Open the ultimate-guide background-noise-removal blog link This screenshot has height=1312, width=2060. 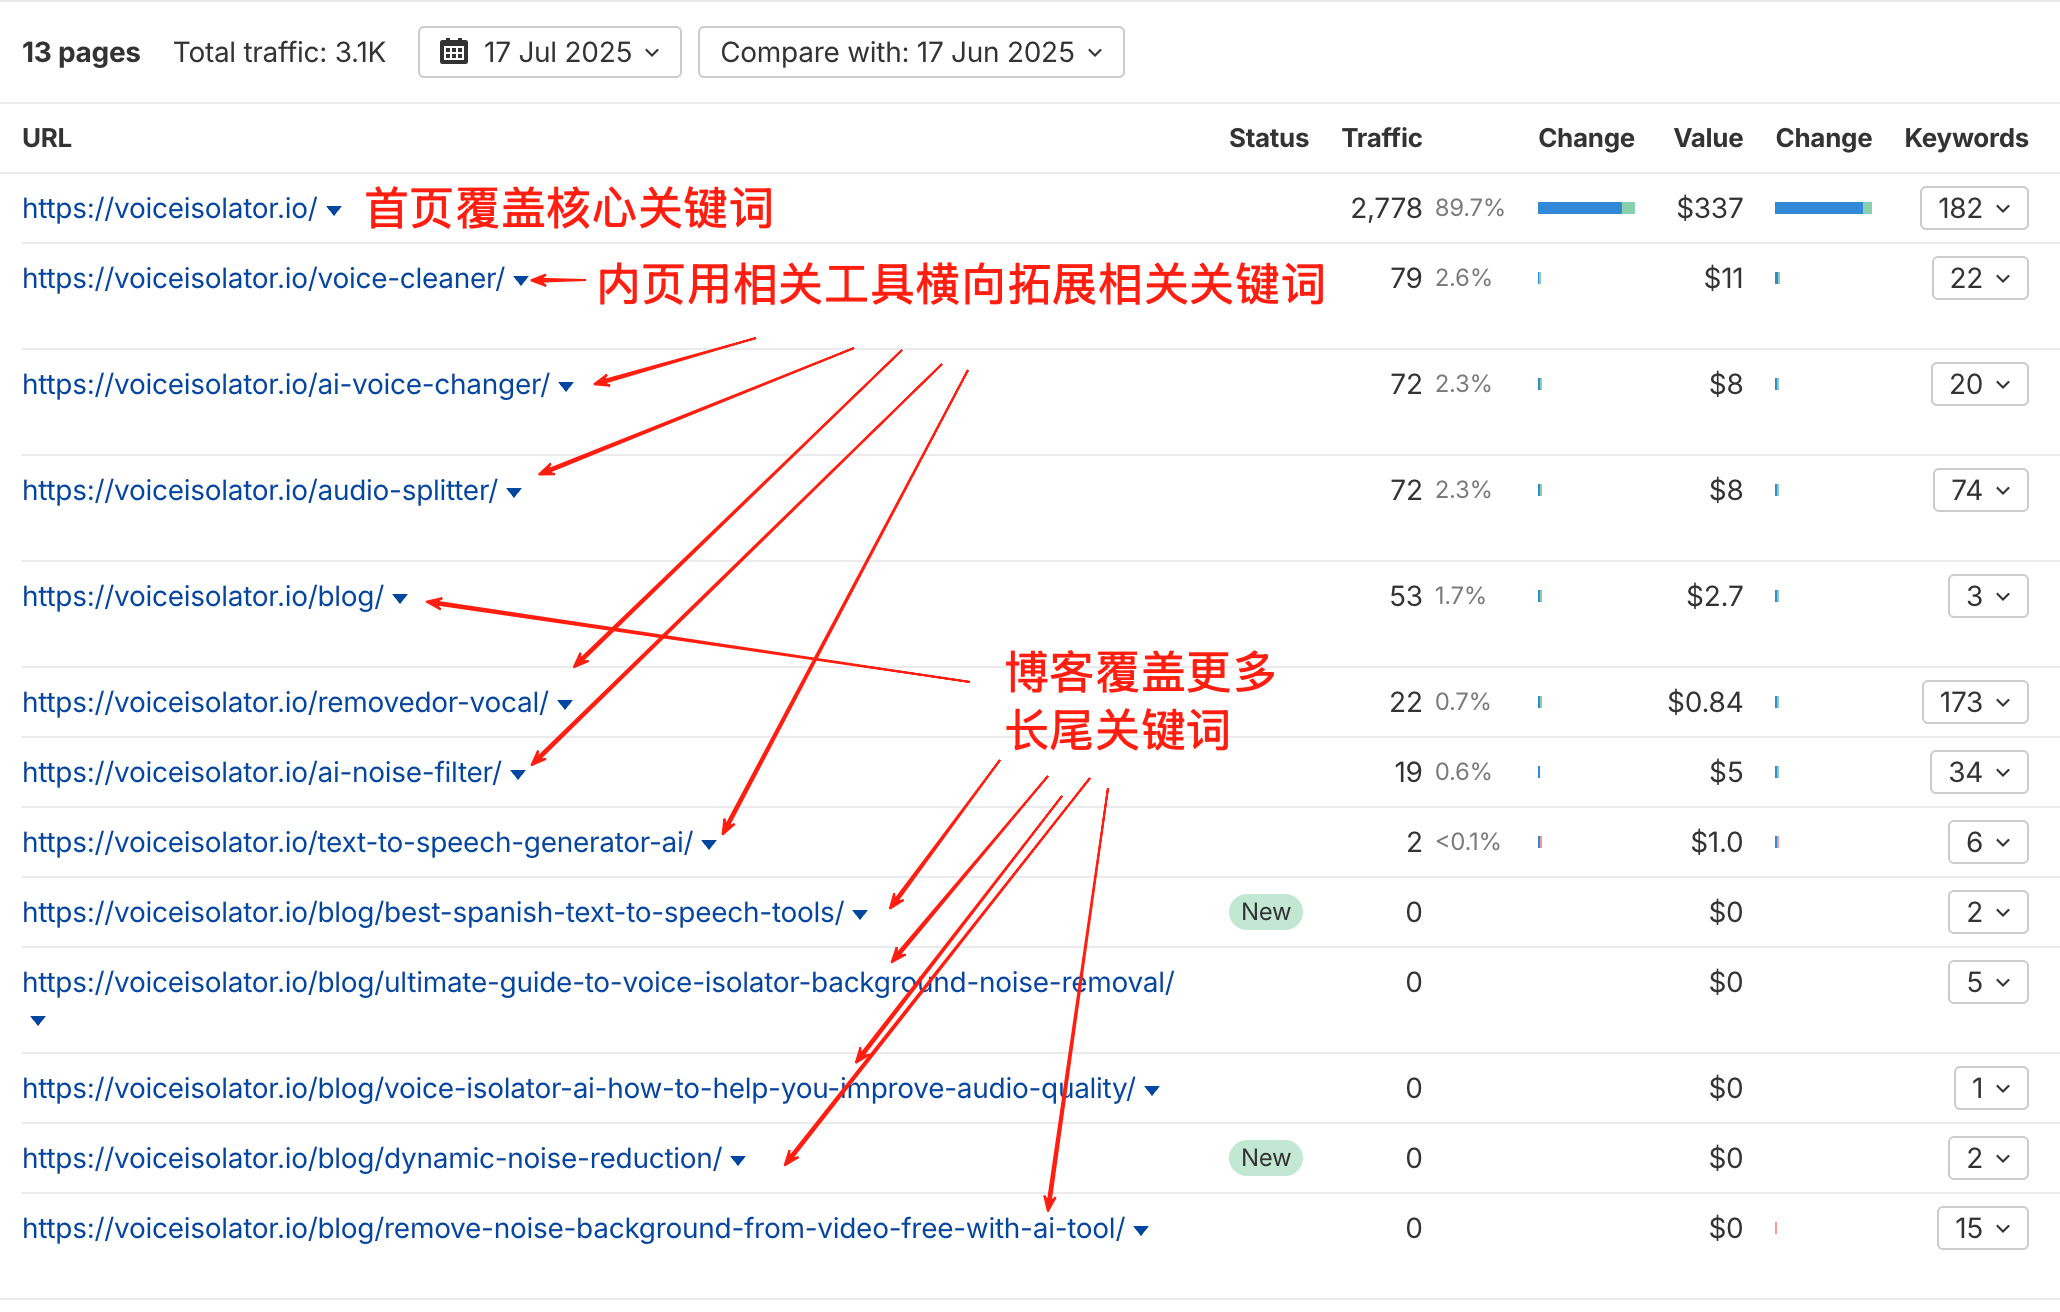[598, 982]
